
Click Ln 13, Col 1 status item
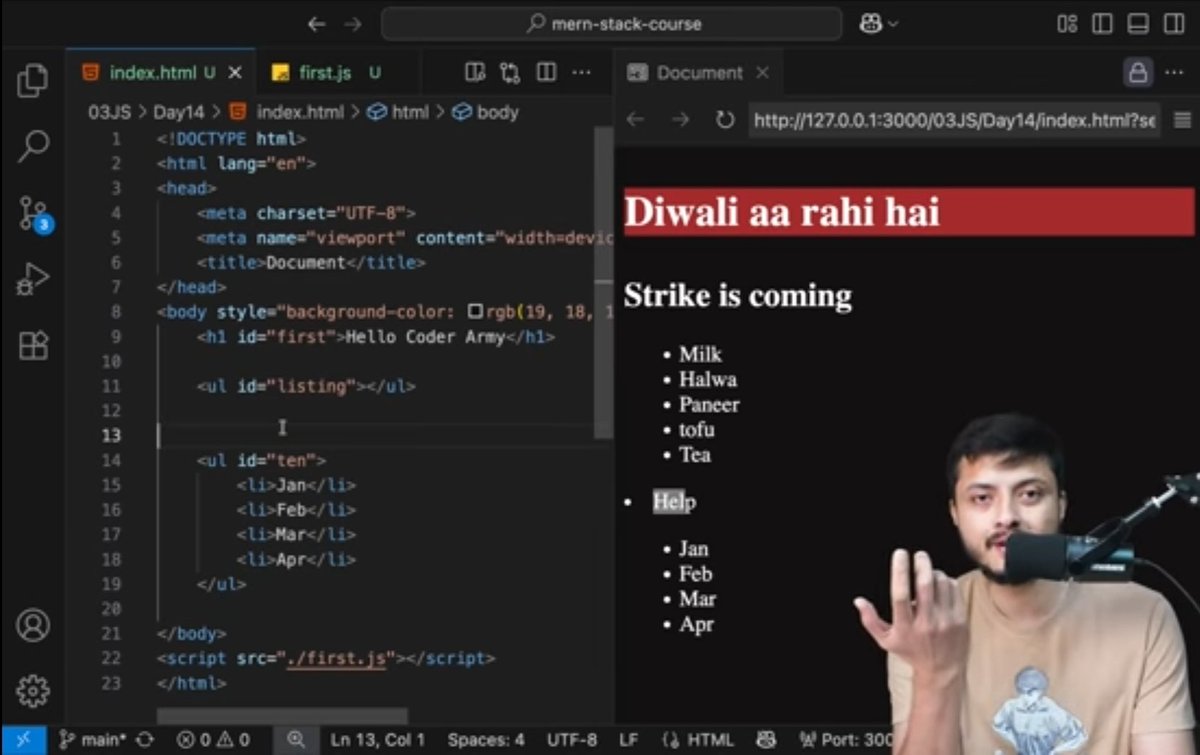[x=378, y=740]
